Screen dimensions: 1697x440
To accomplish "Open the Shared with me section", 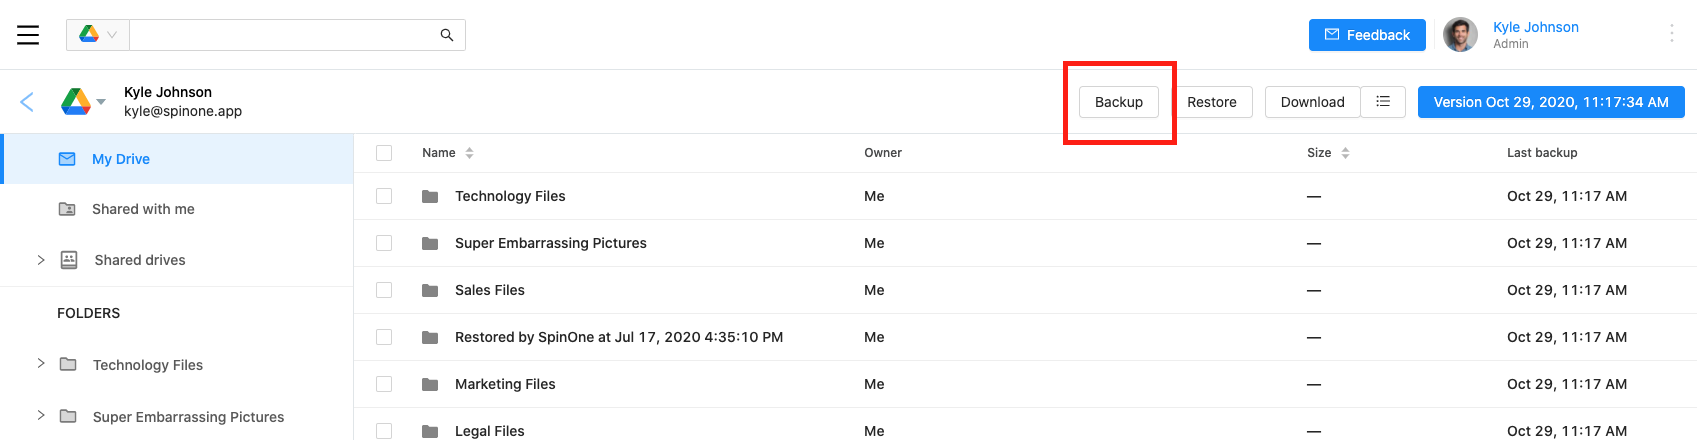I will (x=143, y=209).
